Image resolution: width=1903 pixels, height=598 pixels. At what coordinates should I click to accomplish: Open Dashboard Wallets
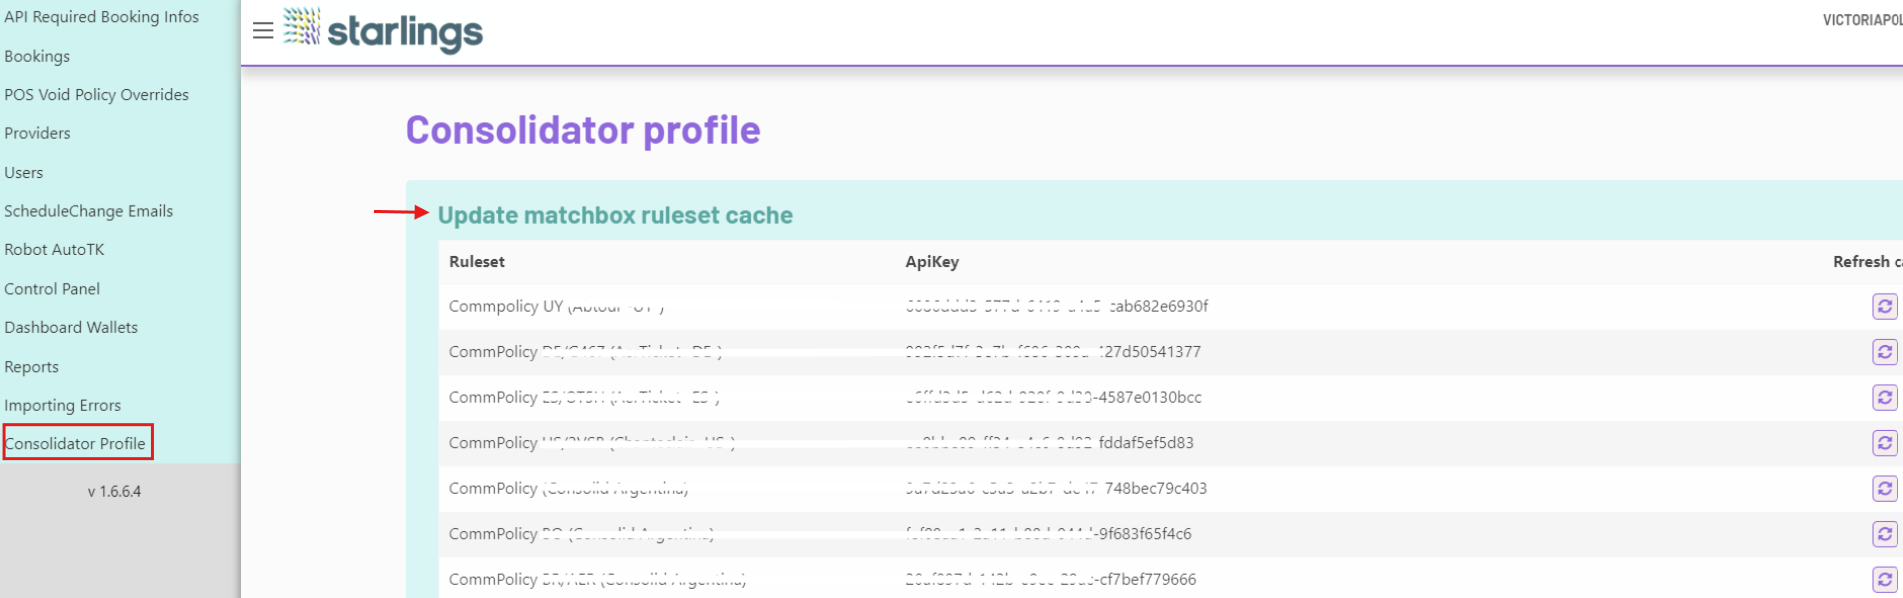click(x=71, y=327)
